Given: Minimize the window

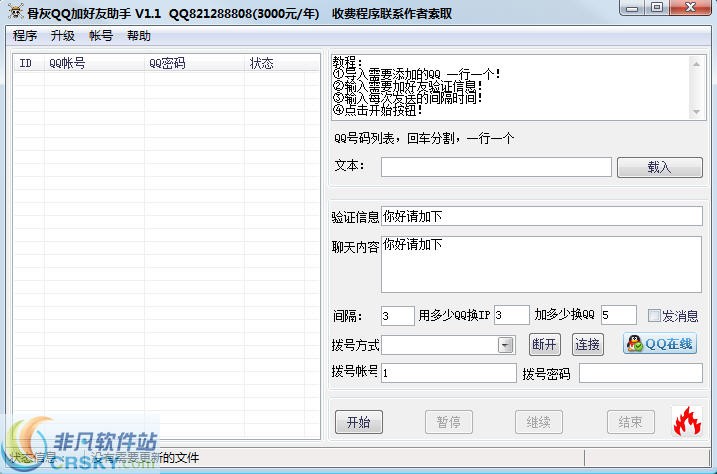Looking at the screenshot, I should [633, 8].
